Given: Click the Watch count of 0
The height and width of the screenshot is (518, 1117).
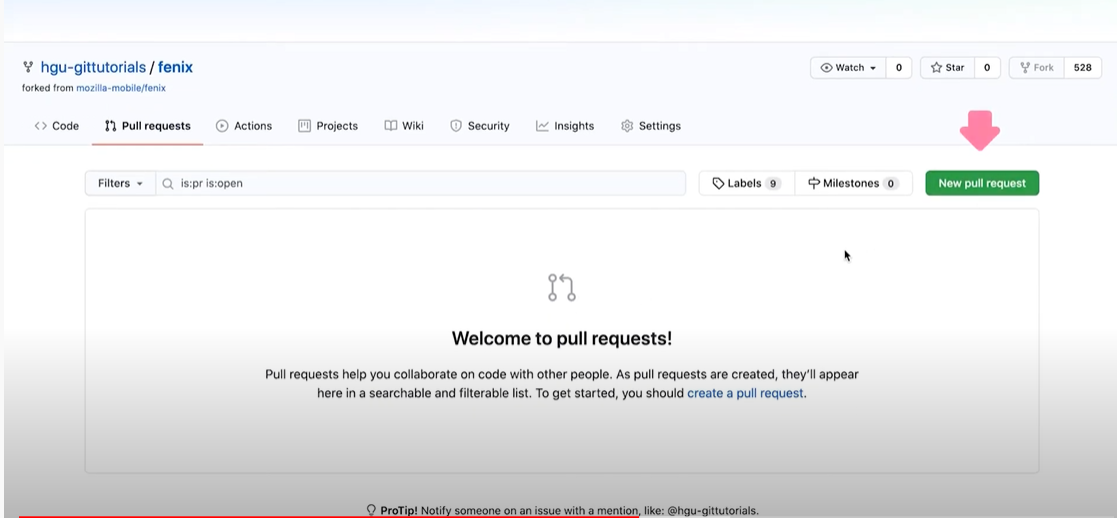Looking at the screenshot, I should click(x=899, y=68).
